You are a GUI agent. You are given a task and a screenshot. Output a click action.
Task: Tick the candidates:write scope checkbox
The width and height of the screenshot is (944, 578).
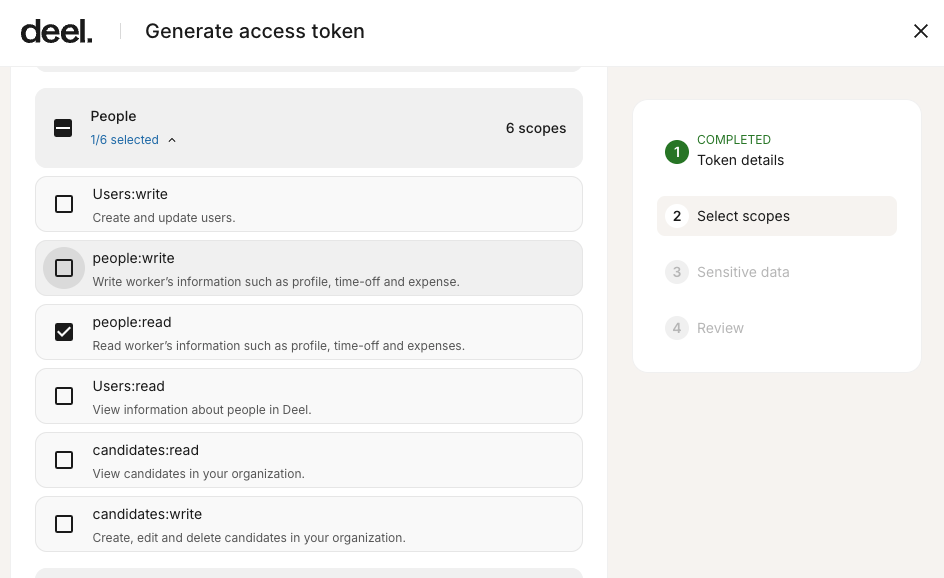[64, 524]
